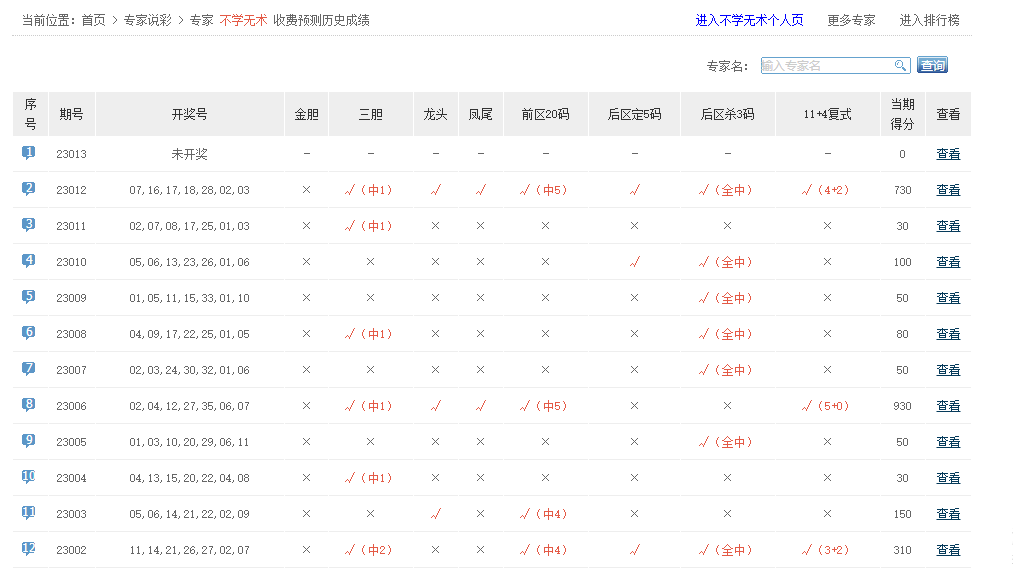Click the number 8 row badge icon

click(29, 405)
